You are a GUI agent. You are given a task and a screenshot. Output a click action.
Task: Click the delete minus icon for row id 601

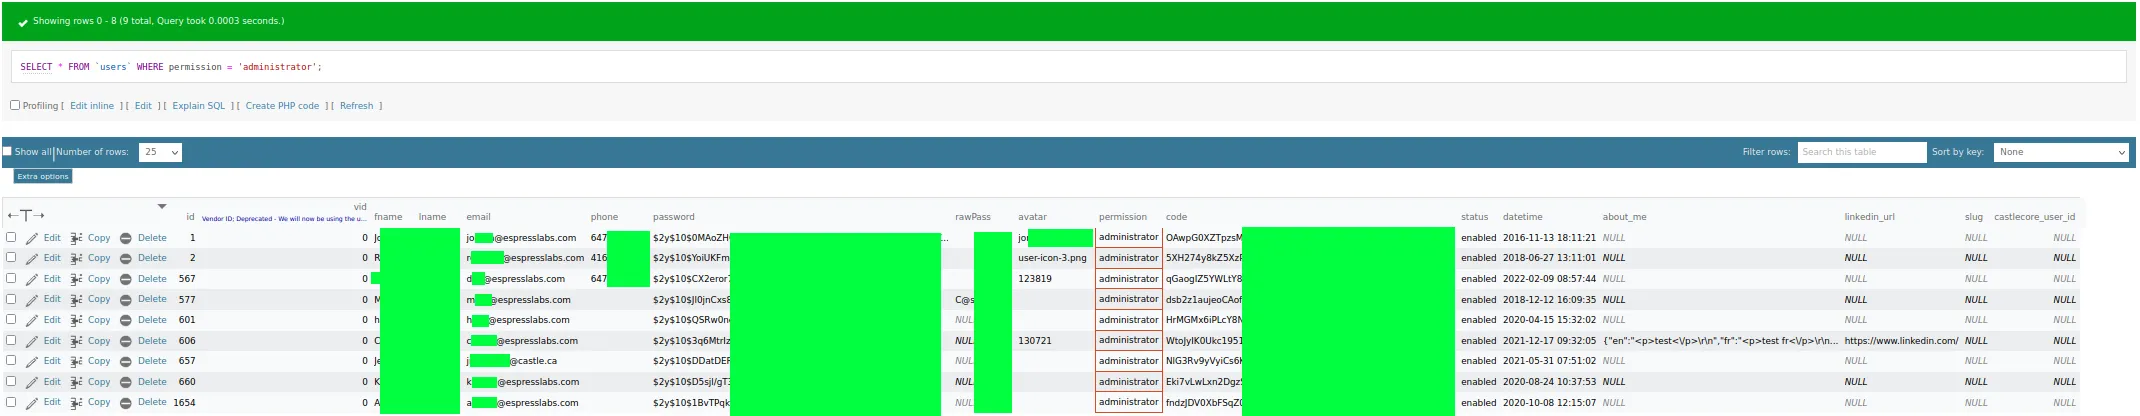tap(126, 320)
